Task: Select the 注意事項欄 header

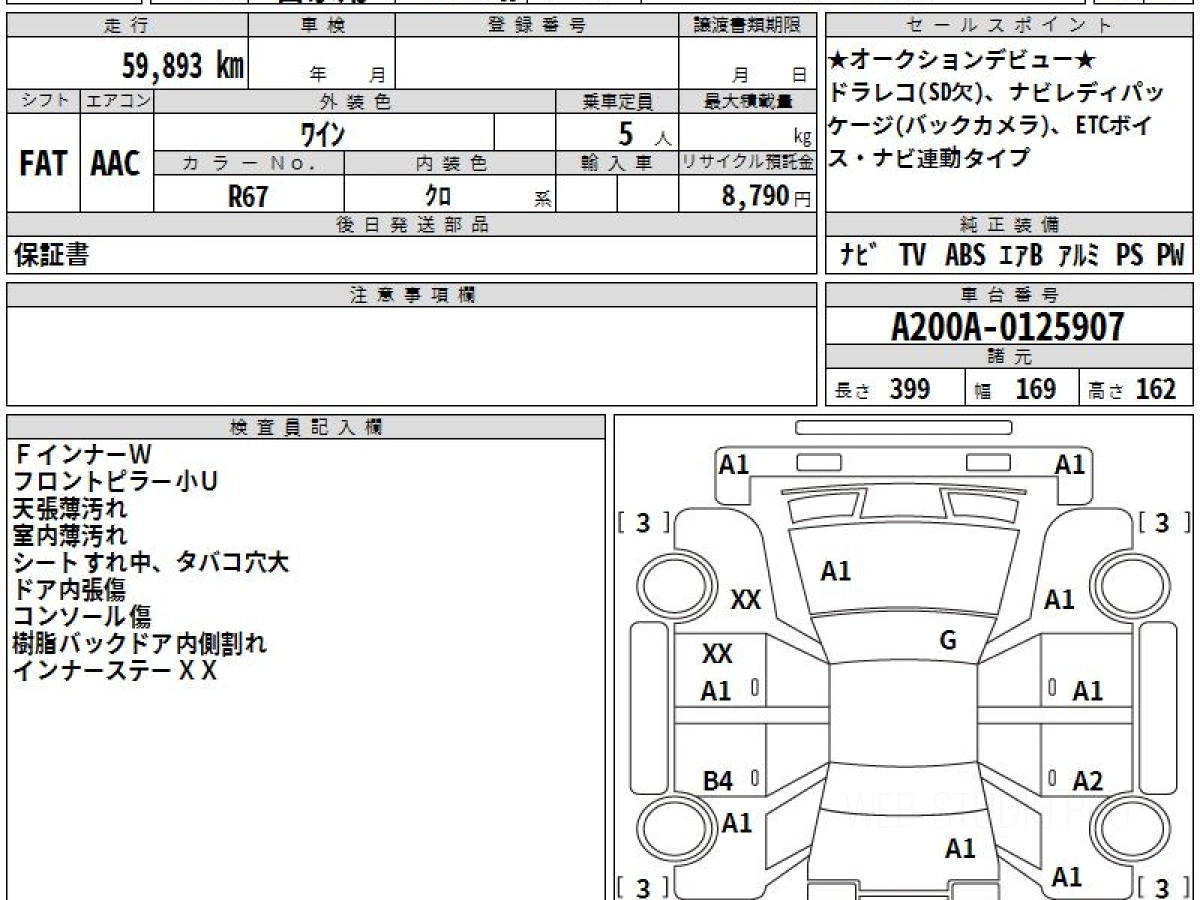Action: [411, 295]
